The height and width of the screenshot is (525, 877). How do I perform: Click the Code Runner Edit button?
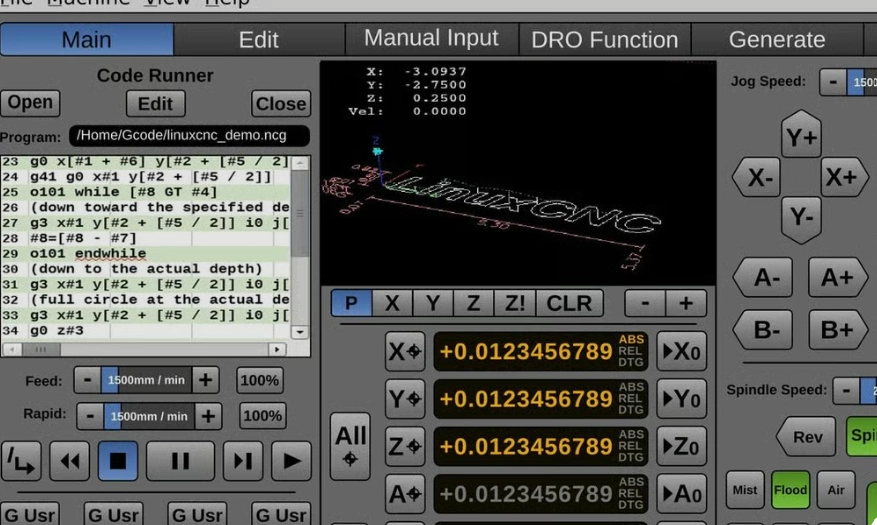pos(155,104)
